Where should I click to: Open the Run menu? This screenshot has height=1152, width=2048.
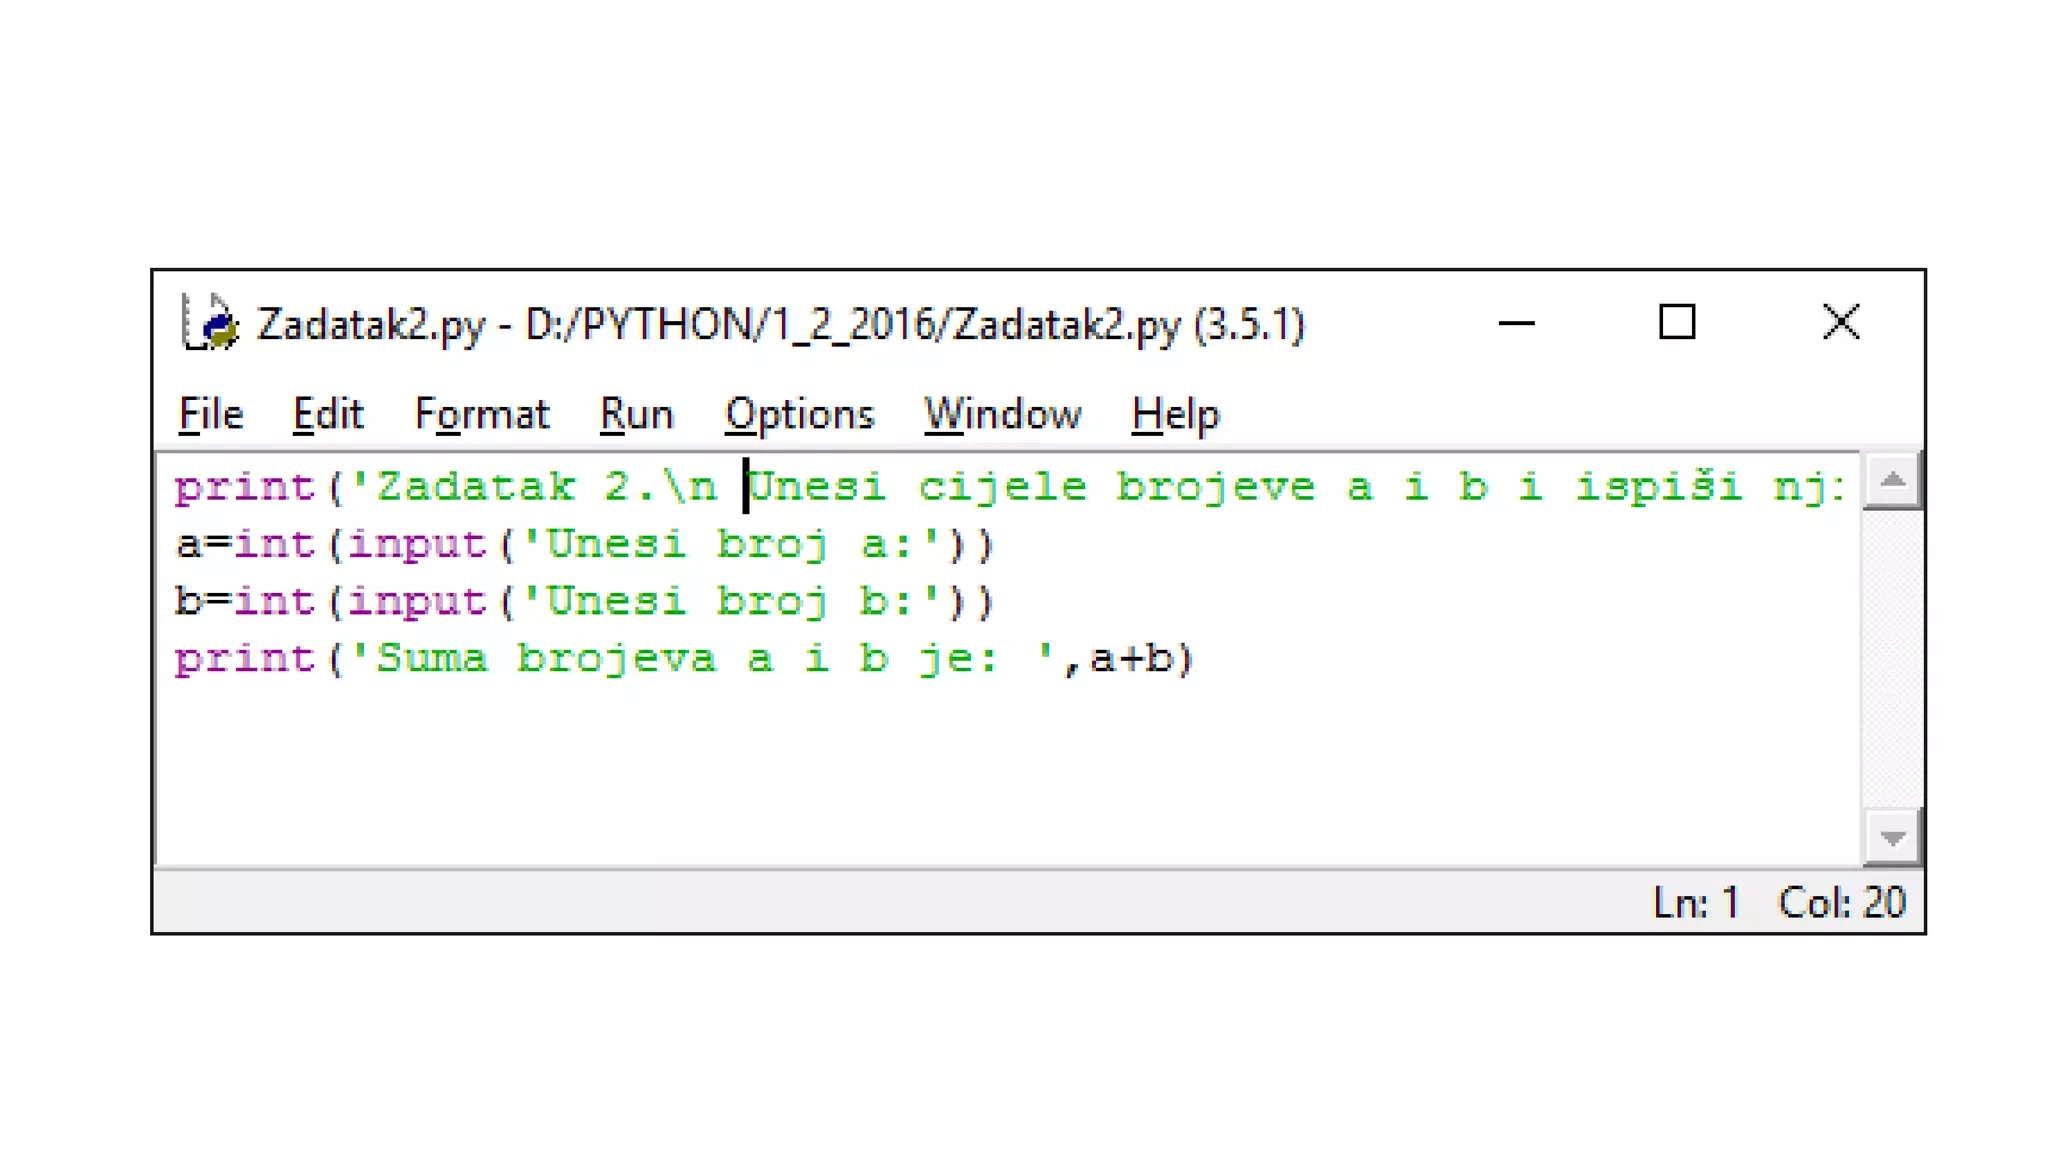click(x=636, y=414)
